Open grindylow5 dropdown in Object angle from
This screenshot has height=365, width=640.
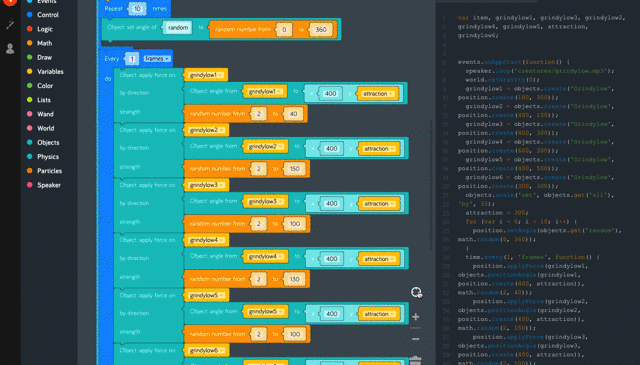pos(265,312)
